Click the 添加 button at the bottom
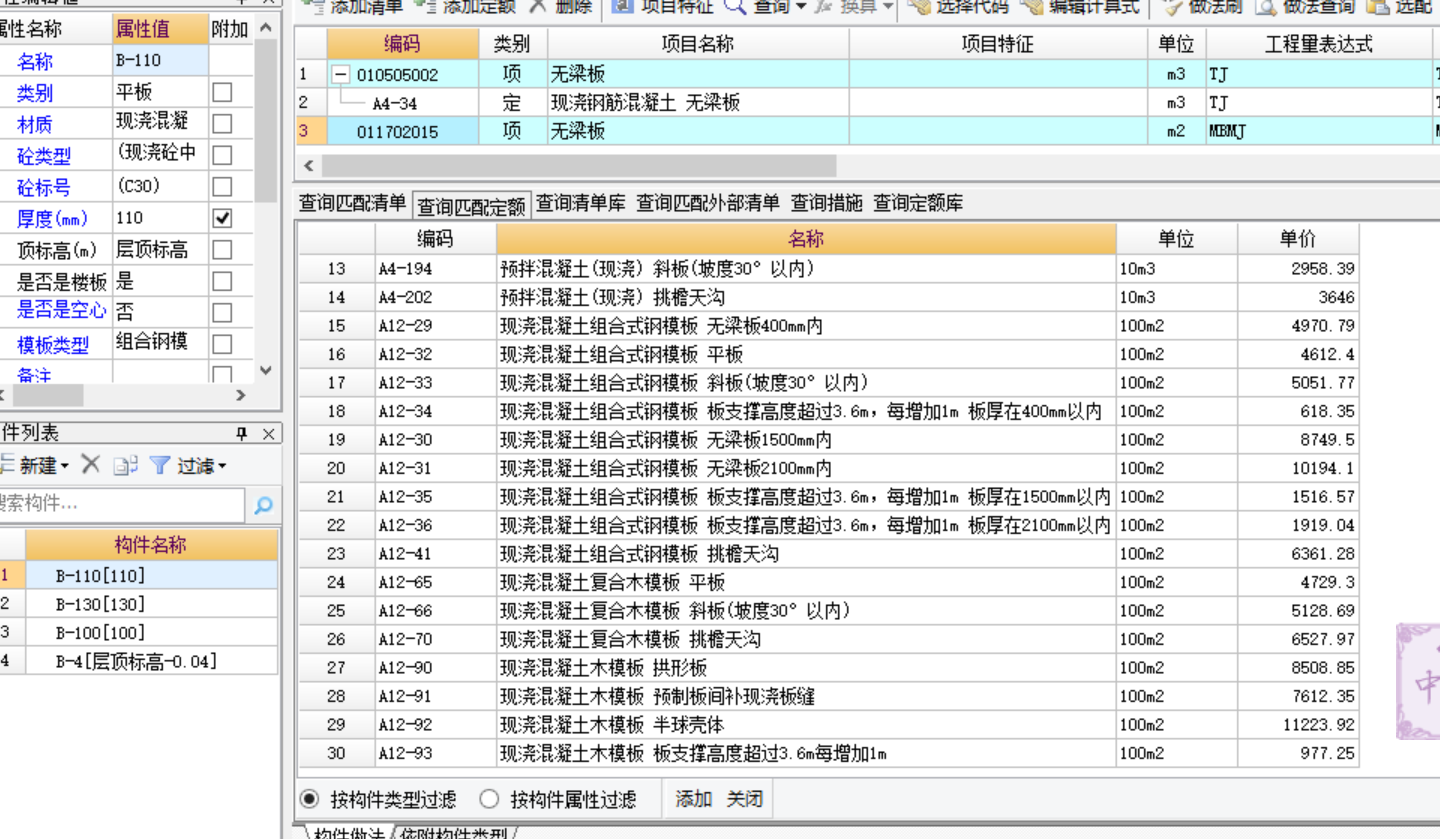The height and width of the screenshot is (839, 1440). [x=694, y=799]
